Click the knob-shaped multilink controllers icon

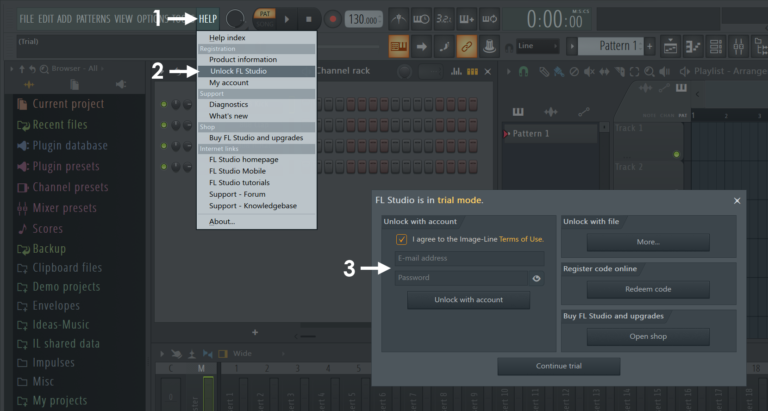tap(489, 47)
